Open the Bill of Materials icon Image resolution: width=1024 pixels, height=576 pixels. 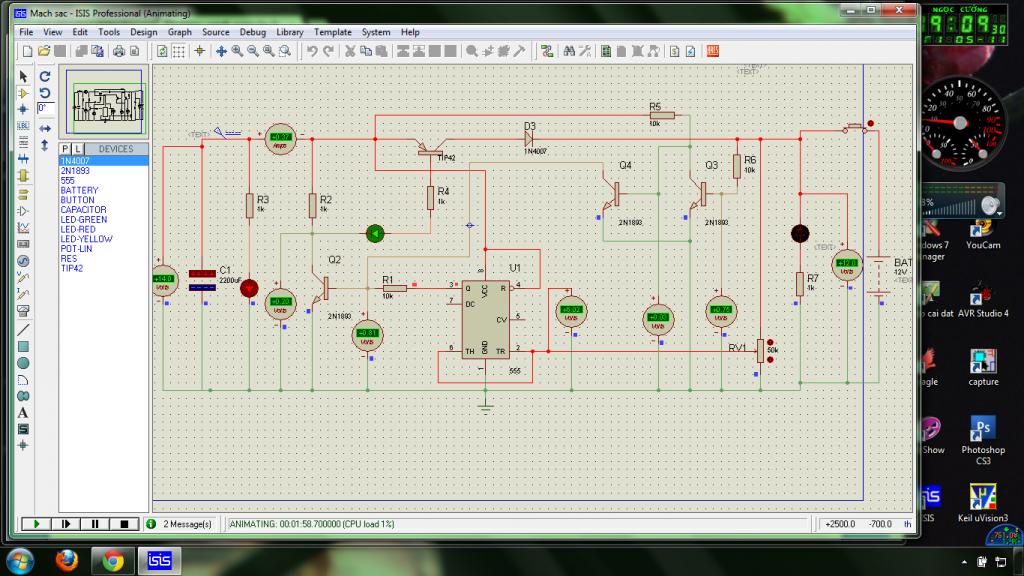[675, 51]
